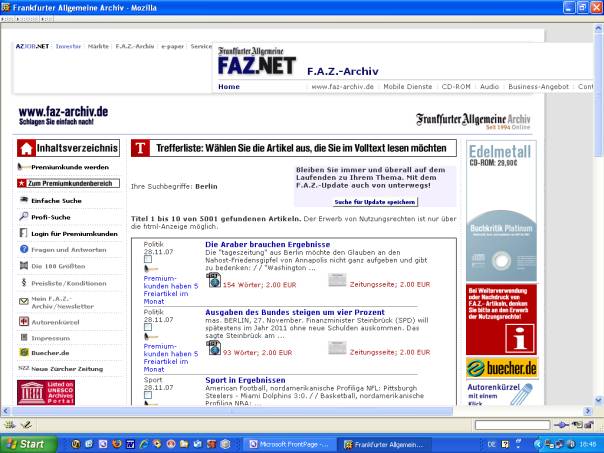The height and width of the screenshot is (453, 604).
Task: Click the Internet Explorer icon in quick launch
Action: click(143, 444)
